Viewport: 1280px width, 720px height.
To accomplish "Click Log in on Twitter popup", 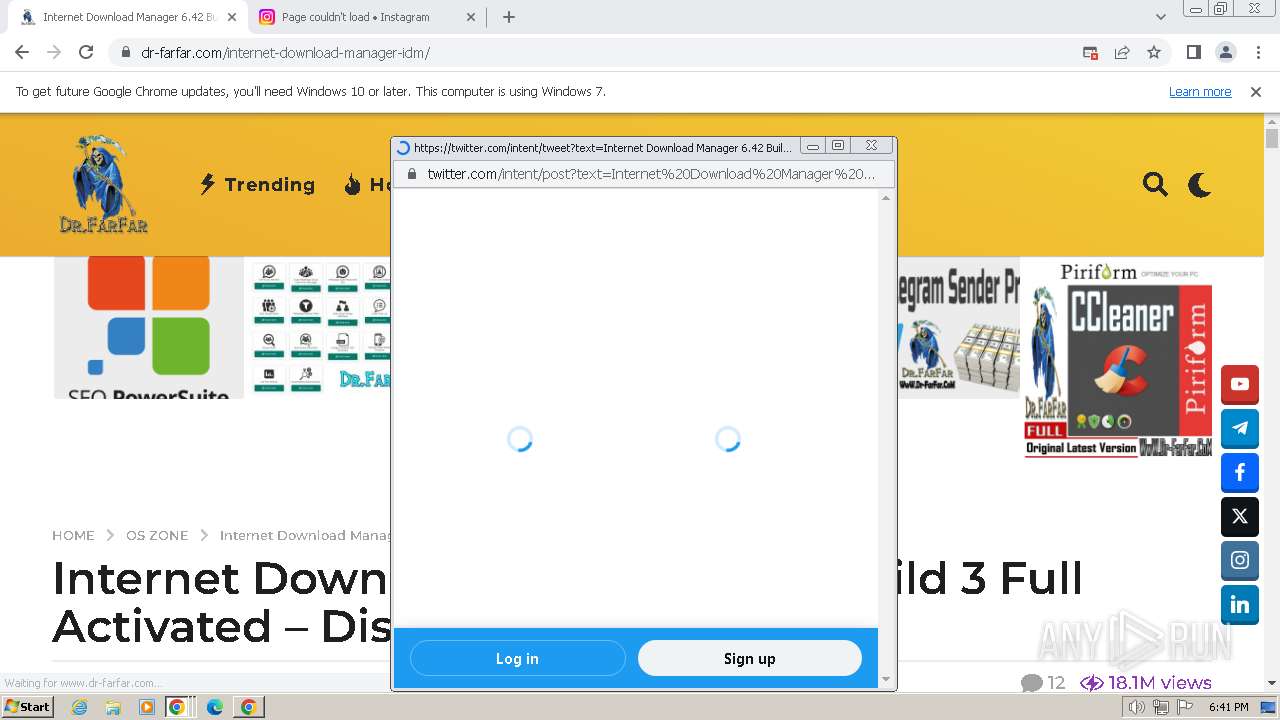I will [517, 658].
